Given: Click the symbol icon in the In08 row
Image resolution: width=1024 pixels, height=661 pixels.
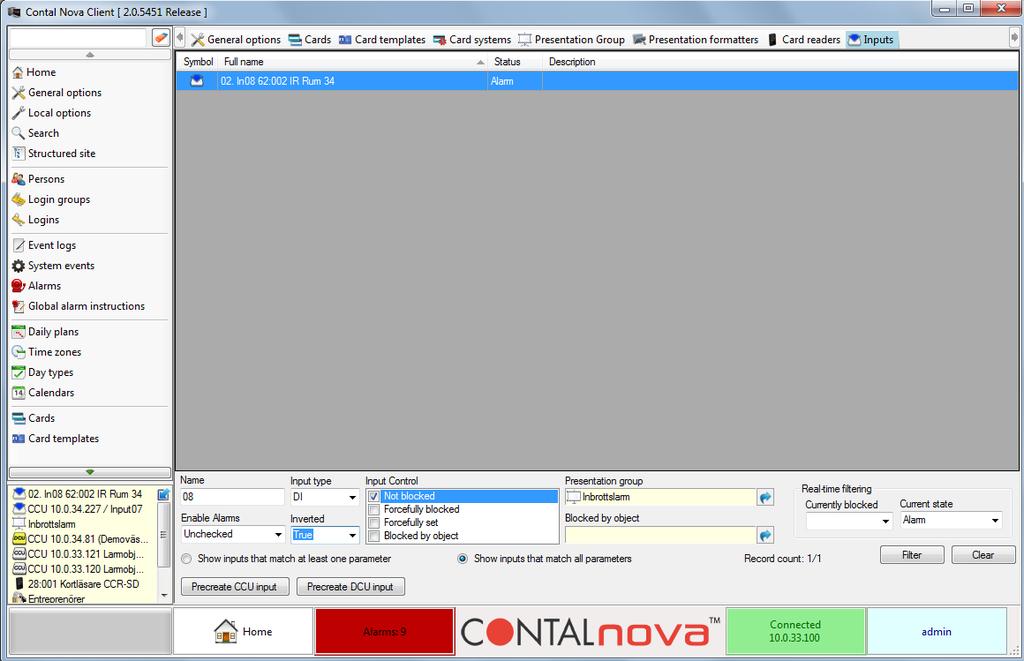Looking at the screenshot, I should (197, 81).
